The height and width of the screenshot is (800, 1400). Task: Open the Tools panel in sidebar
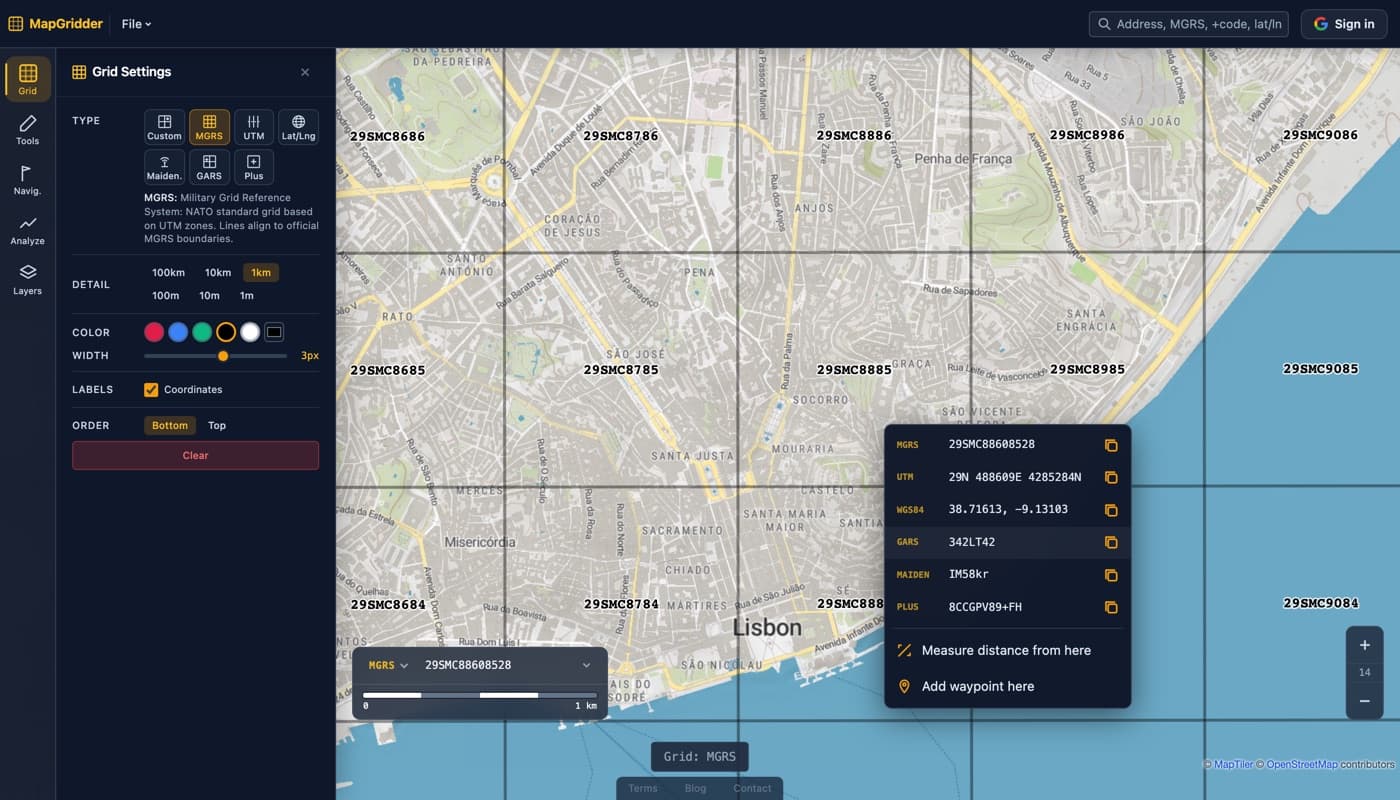[x=27, y=130]
